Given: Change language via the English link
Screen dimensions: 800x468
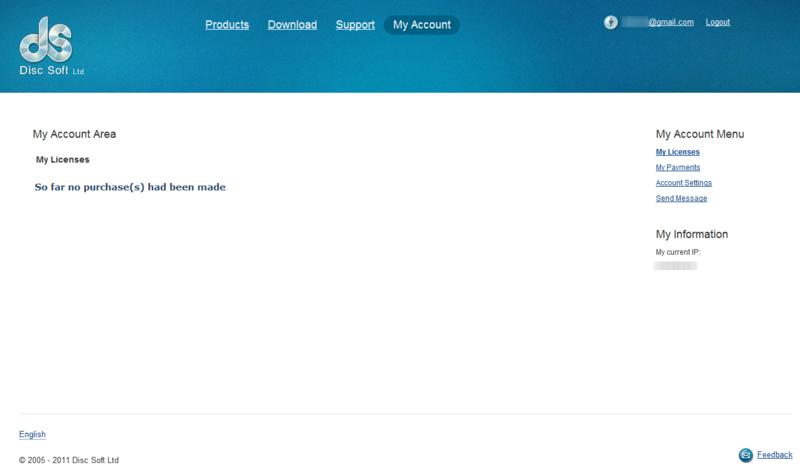Looking at the screenshot, I should pos(32,434).
